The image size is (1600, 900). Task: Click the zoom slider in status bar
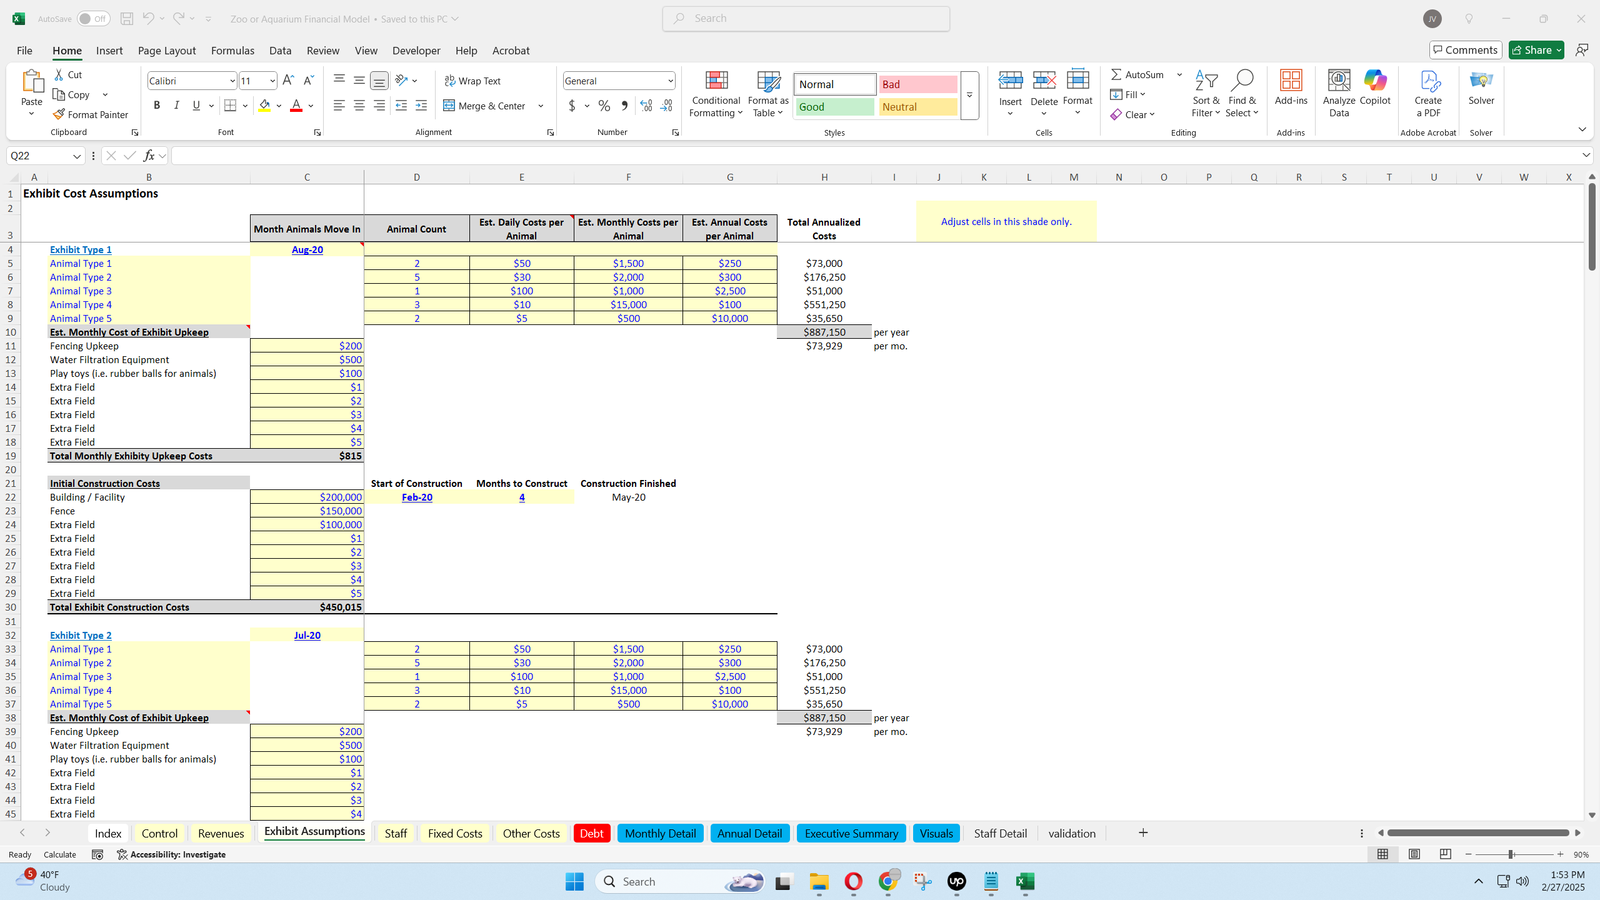click(1511, 854)
